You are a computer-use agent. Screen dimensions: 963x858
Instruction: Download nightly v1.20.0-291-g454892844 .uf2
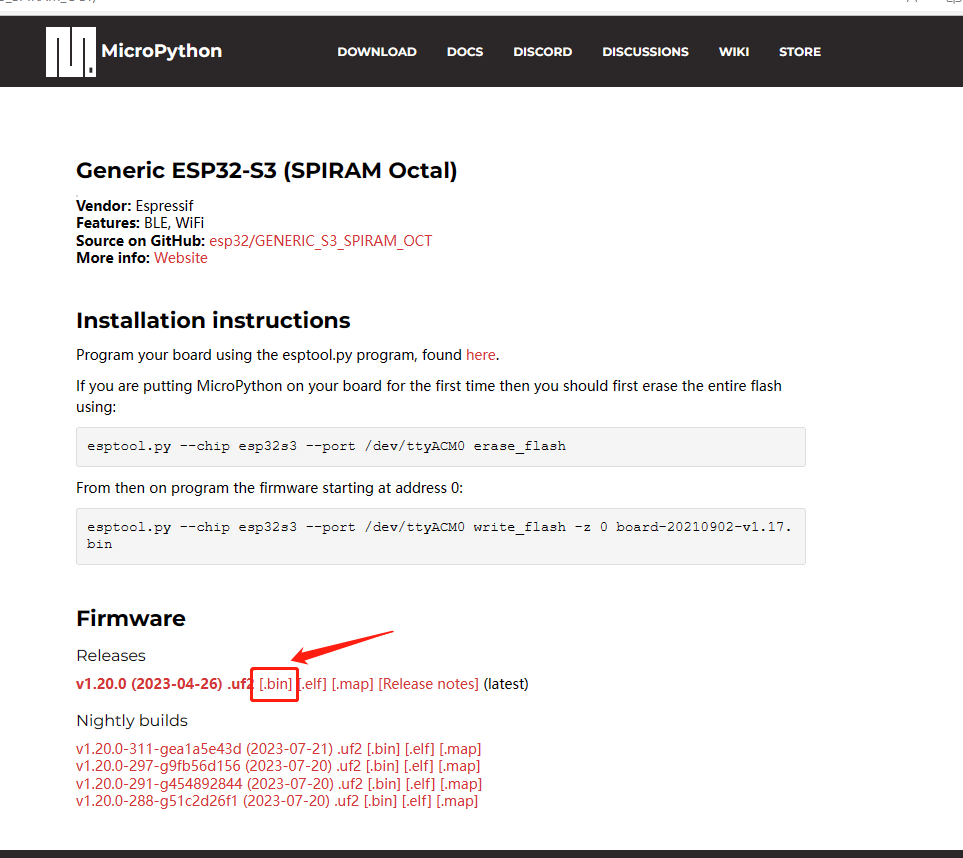tap(219, 784)
